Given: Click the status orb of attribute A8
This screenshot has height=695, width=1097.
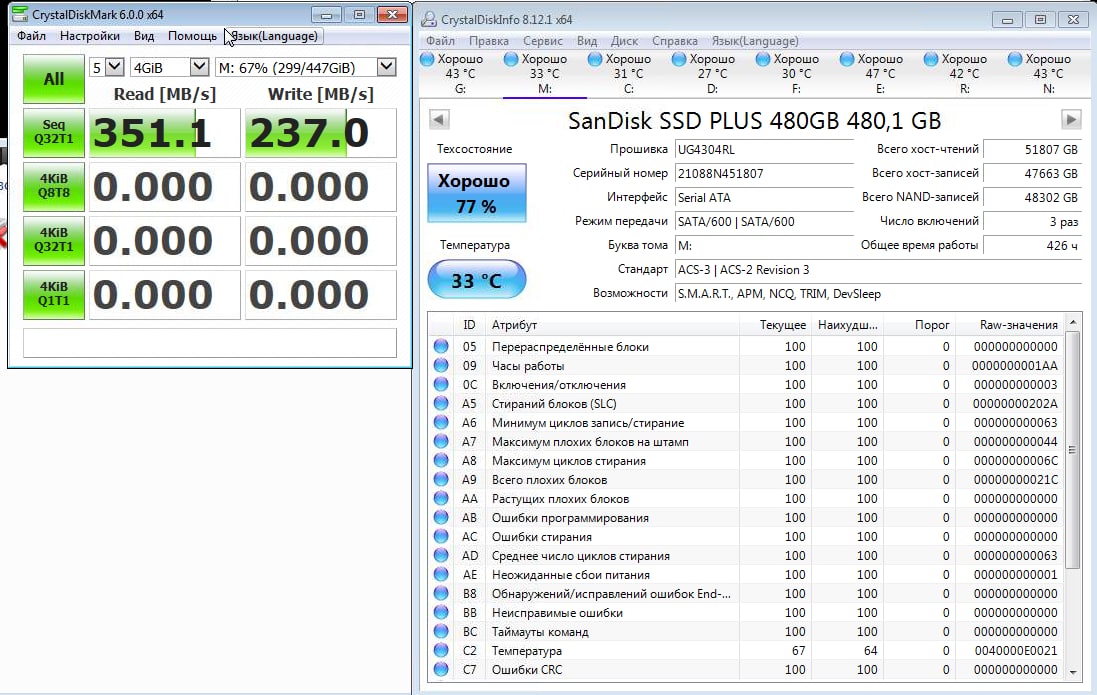Looking at the screenshot, I should point(441,460).
